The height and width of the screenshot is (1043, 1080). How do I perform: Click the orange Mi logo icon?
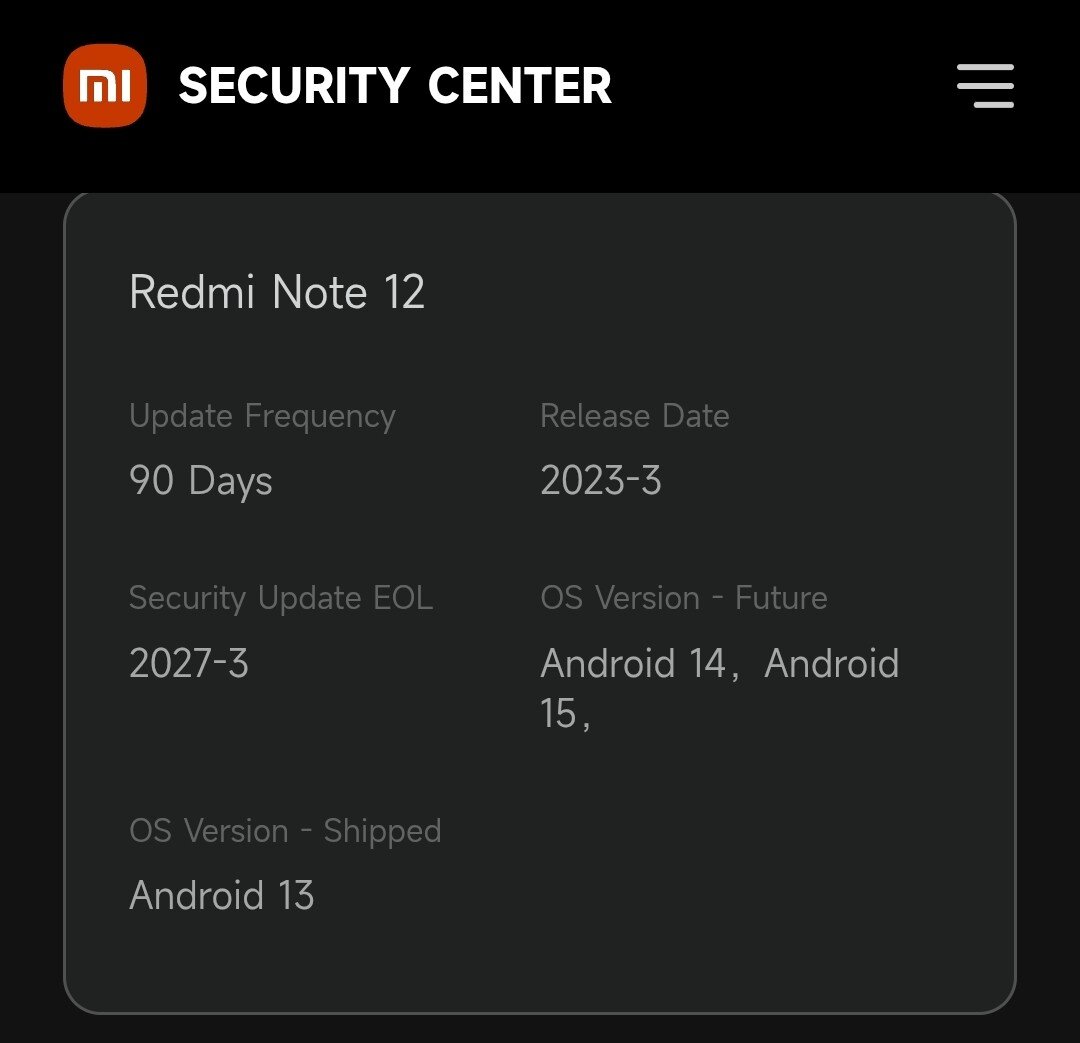tap(105, 85)
